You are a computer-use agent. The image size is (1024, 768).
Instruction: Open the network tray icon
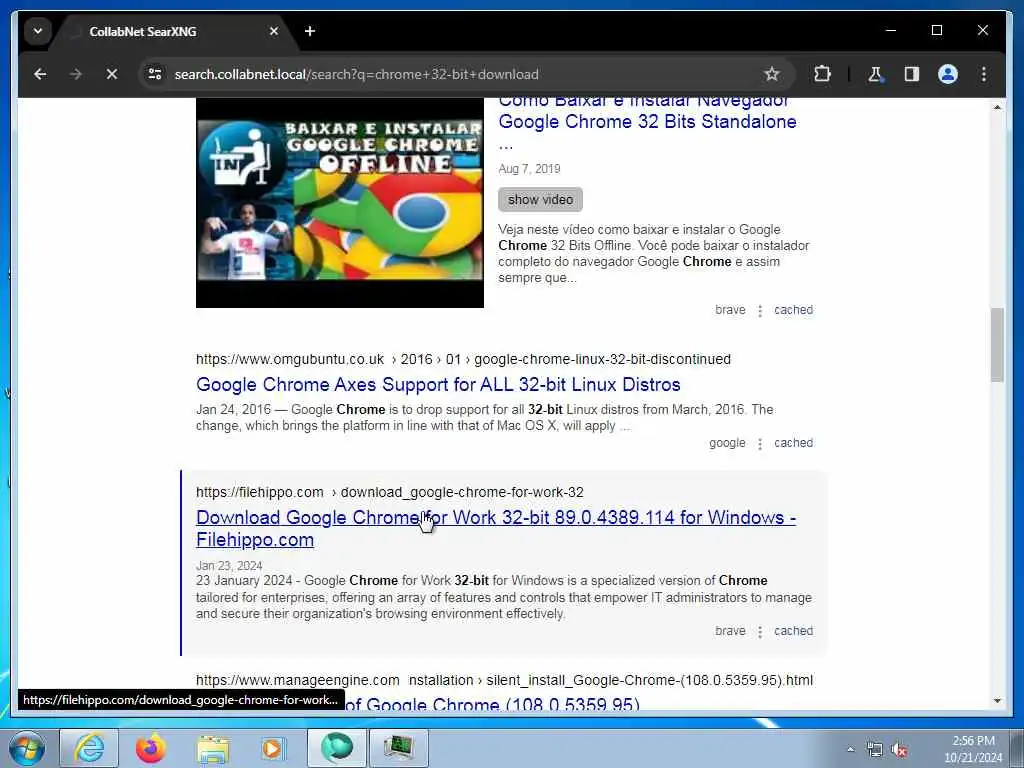874,749
